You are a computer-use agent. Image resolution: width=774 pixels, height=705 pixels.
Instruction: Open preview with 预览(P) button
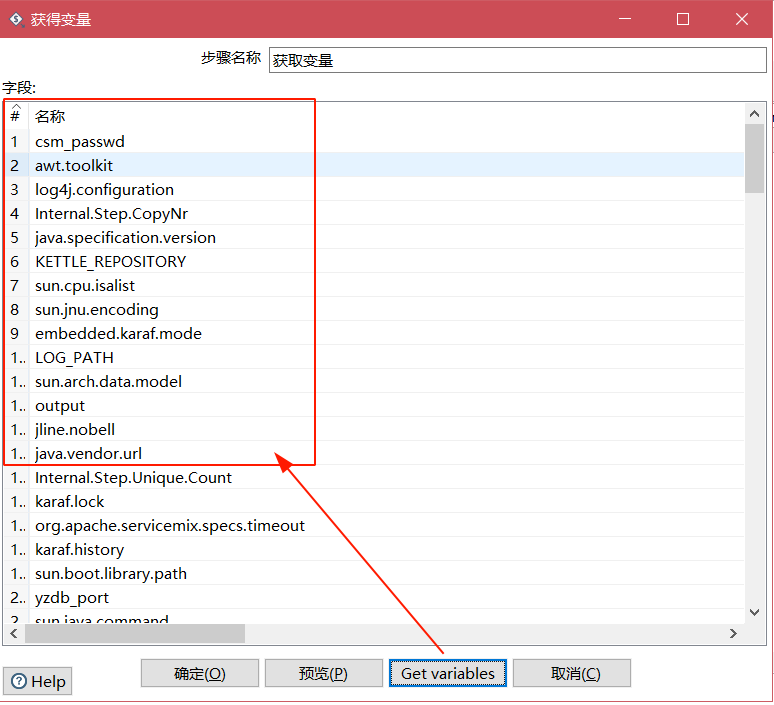[323, 674]
